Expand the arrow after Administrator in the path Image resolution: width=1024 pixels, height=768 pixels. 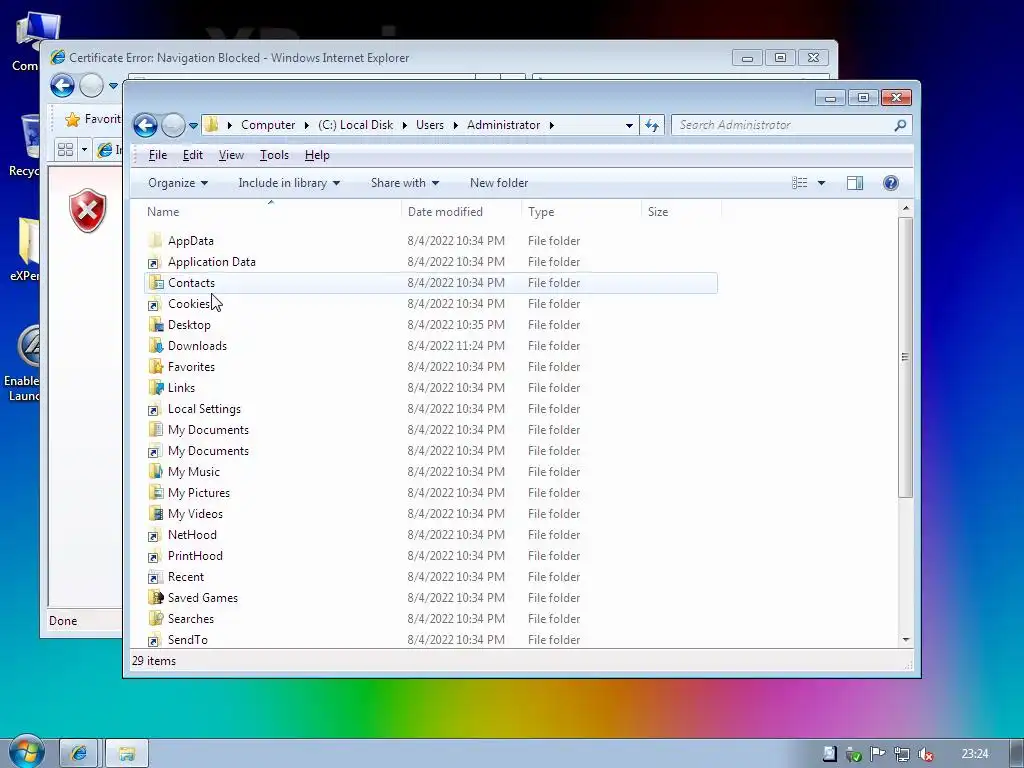[552, 125]
